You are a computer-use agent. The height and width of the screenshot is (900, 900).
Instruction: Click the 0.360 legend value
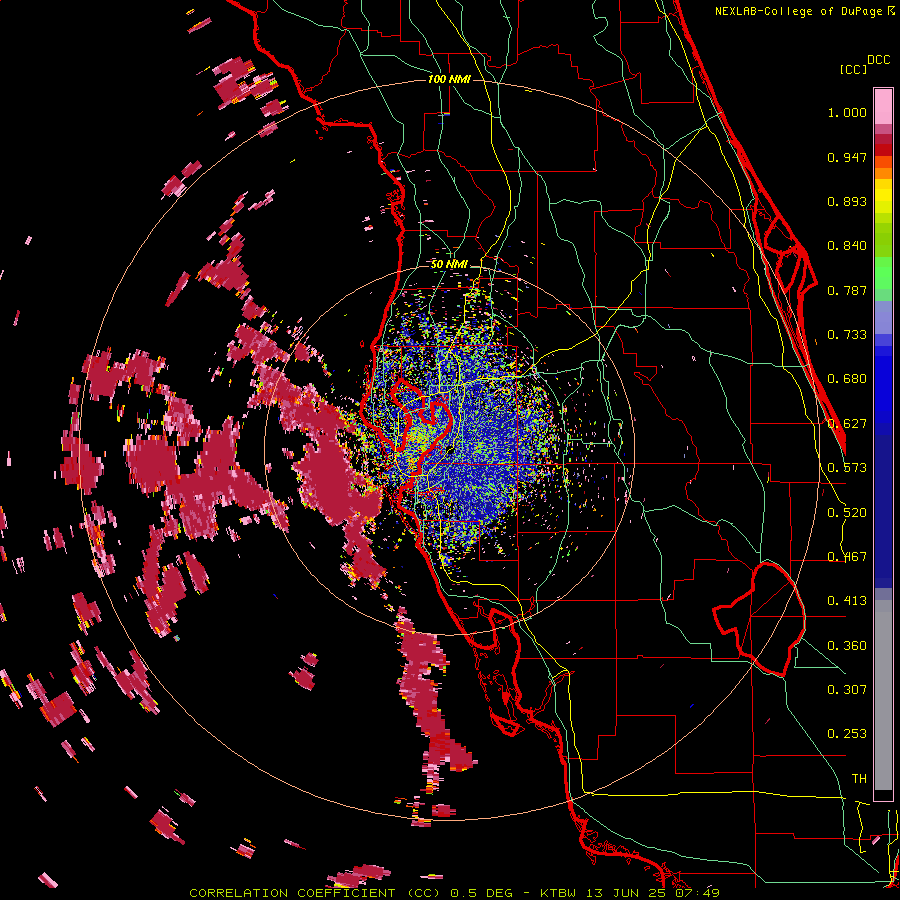point(847,646)
